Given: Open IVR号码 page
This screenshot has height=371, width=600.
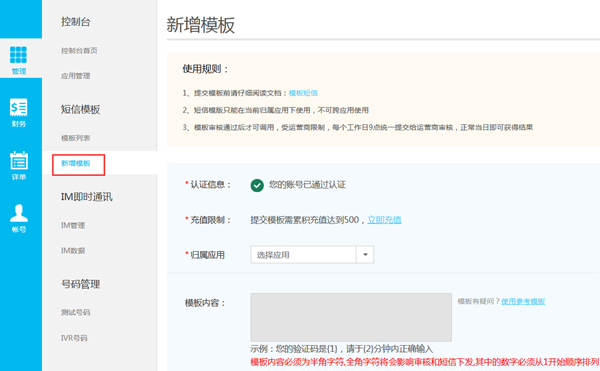Looking at the screenshot, I should pyautogui.click(x=74, y=338).
